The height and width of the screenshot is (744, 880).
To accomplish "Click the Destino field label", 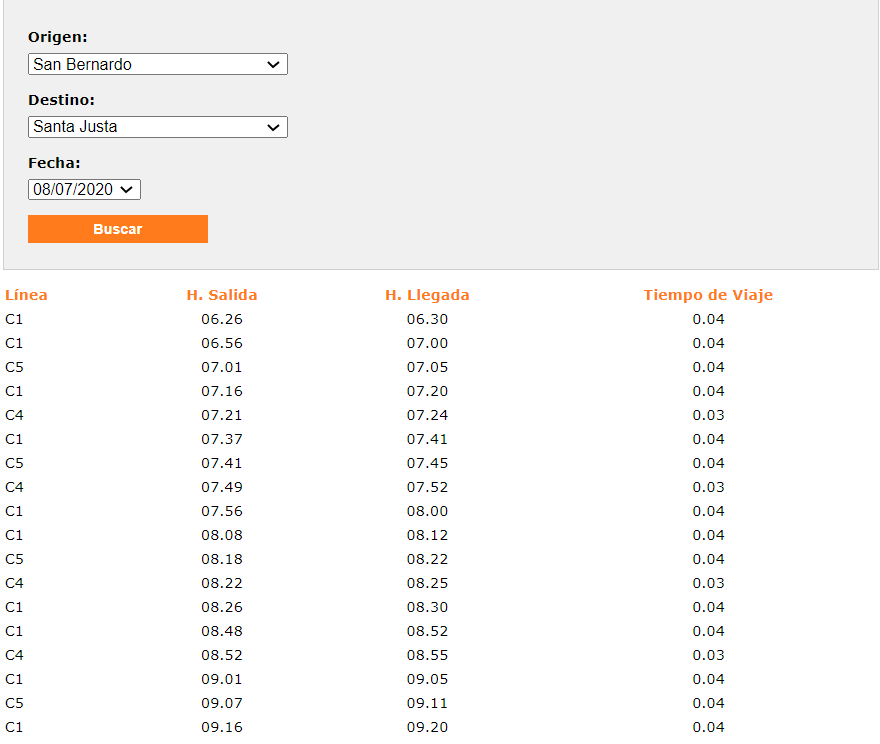I will (61, 100).
